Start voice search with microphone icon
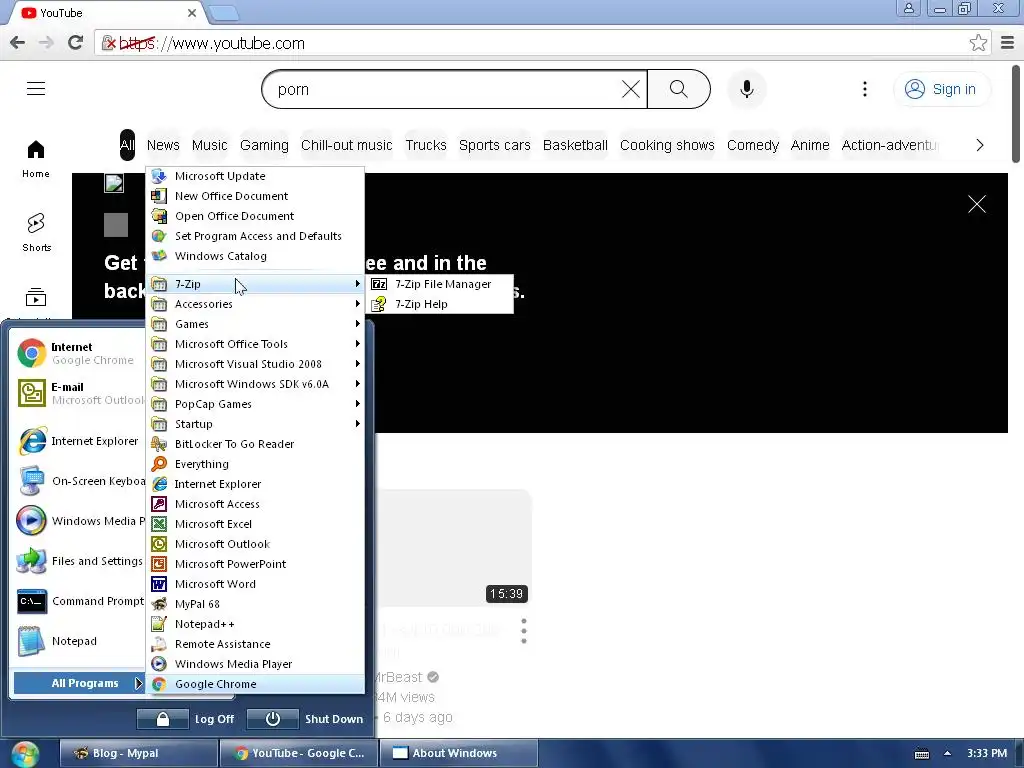Image resolution: width=1024 pixels, height=768 pixels. (746, 89)
